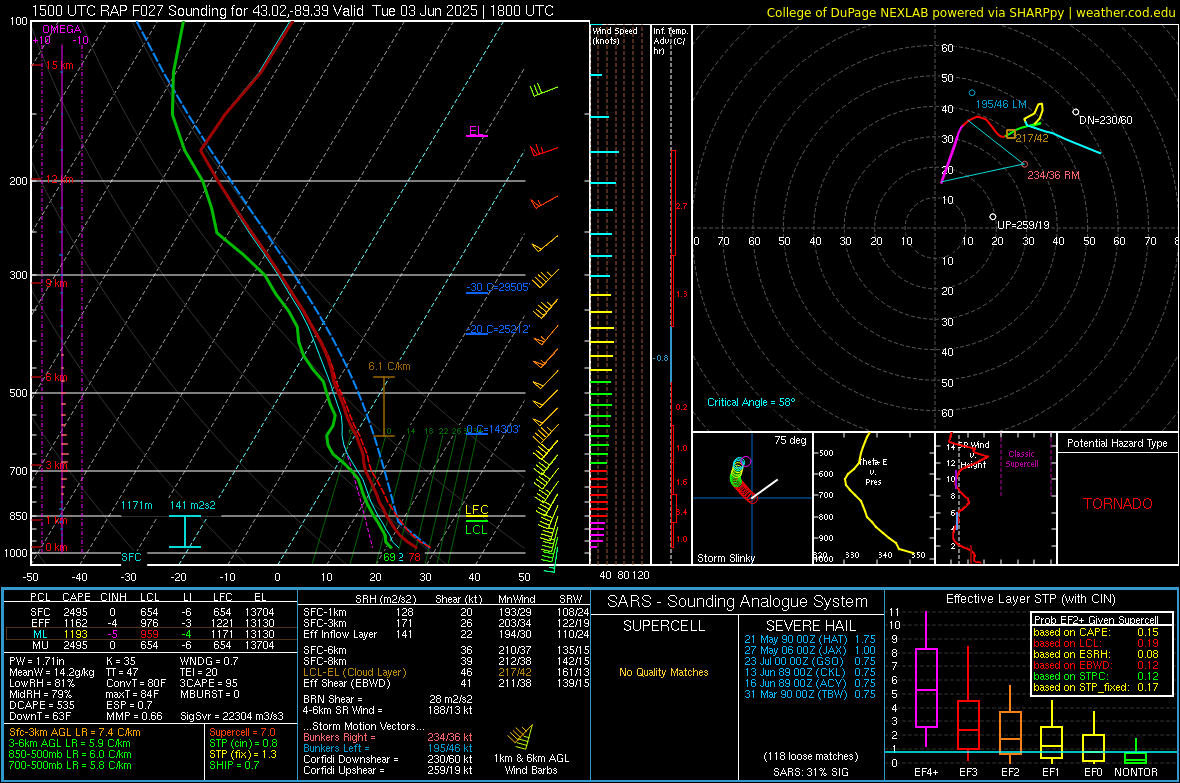Viewport: 1180px width, 783px height.
Task: Click the Wind Speed (knots) panel heading
Action: [615, 35]
